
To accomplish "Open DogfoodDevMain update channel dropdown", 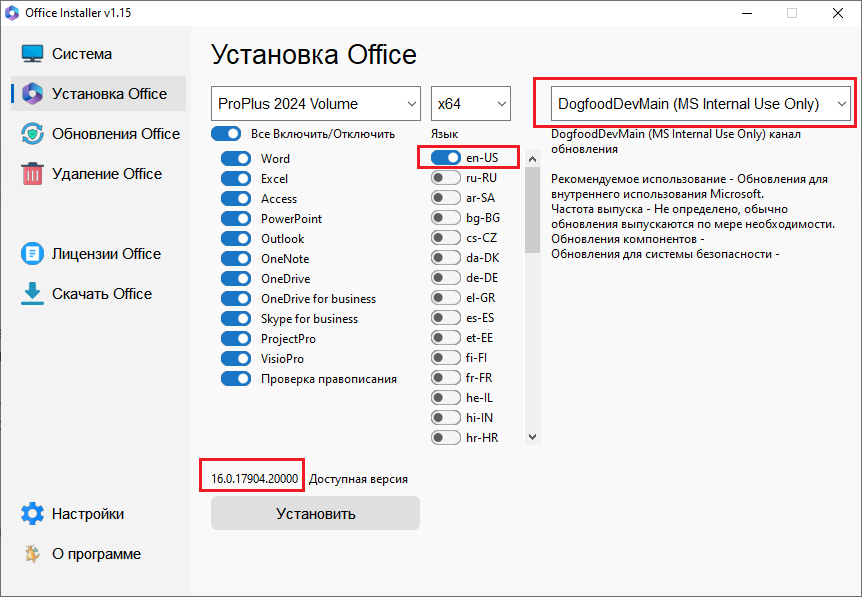I will coord(701,103).
